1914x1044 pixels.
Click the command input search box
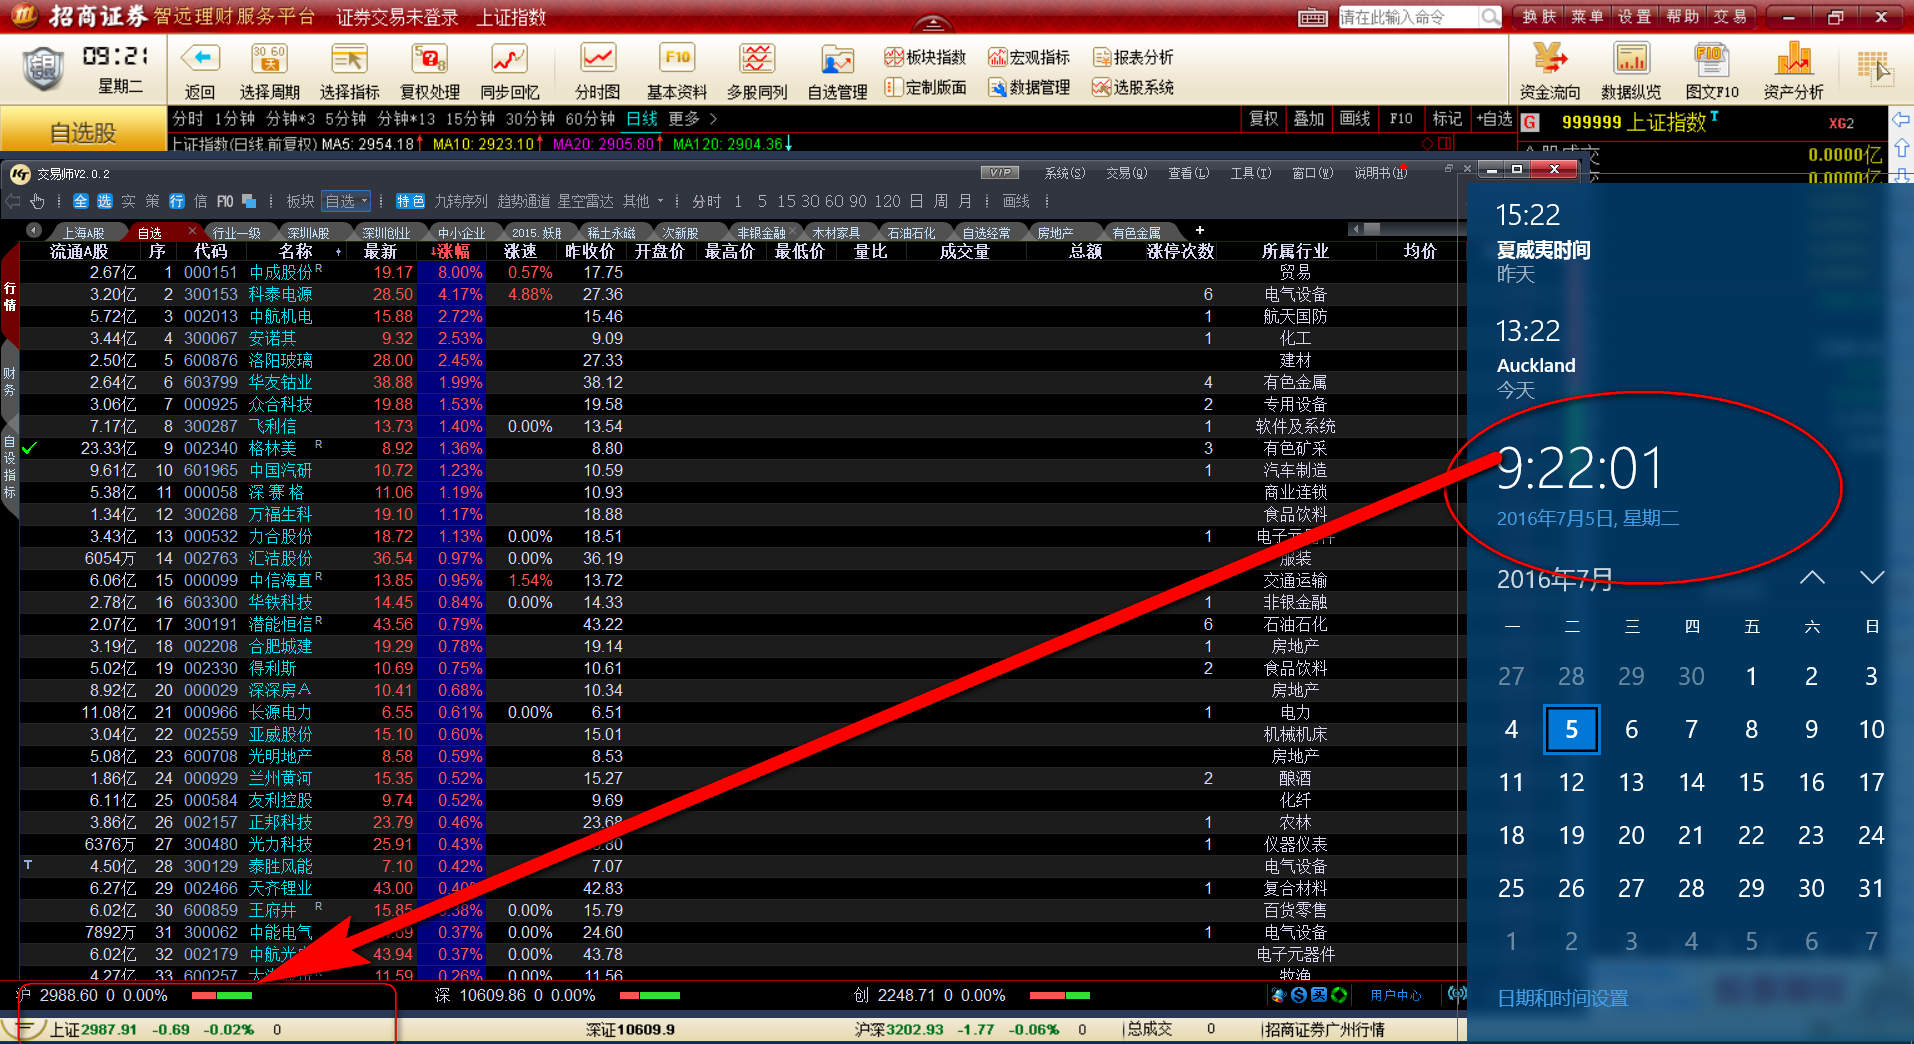1408,17
